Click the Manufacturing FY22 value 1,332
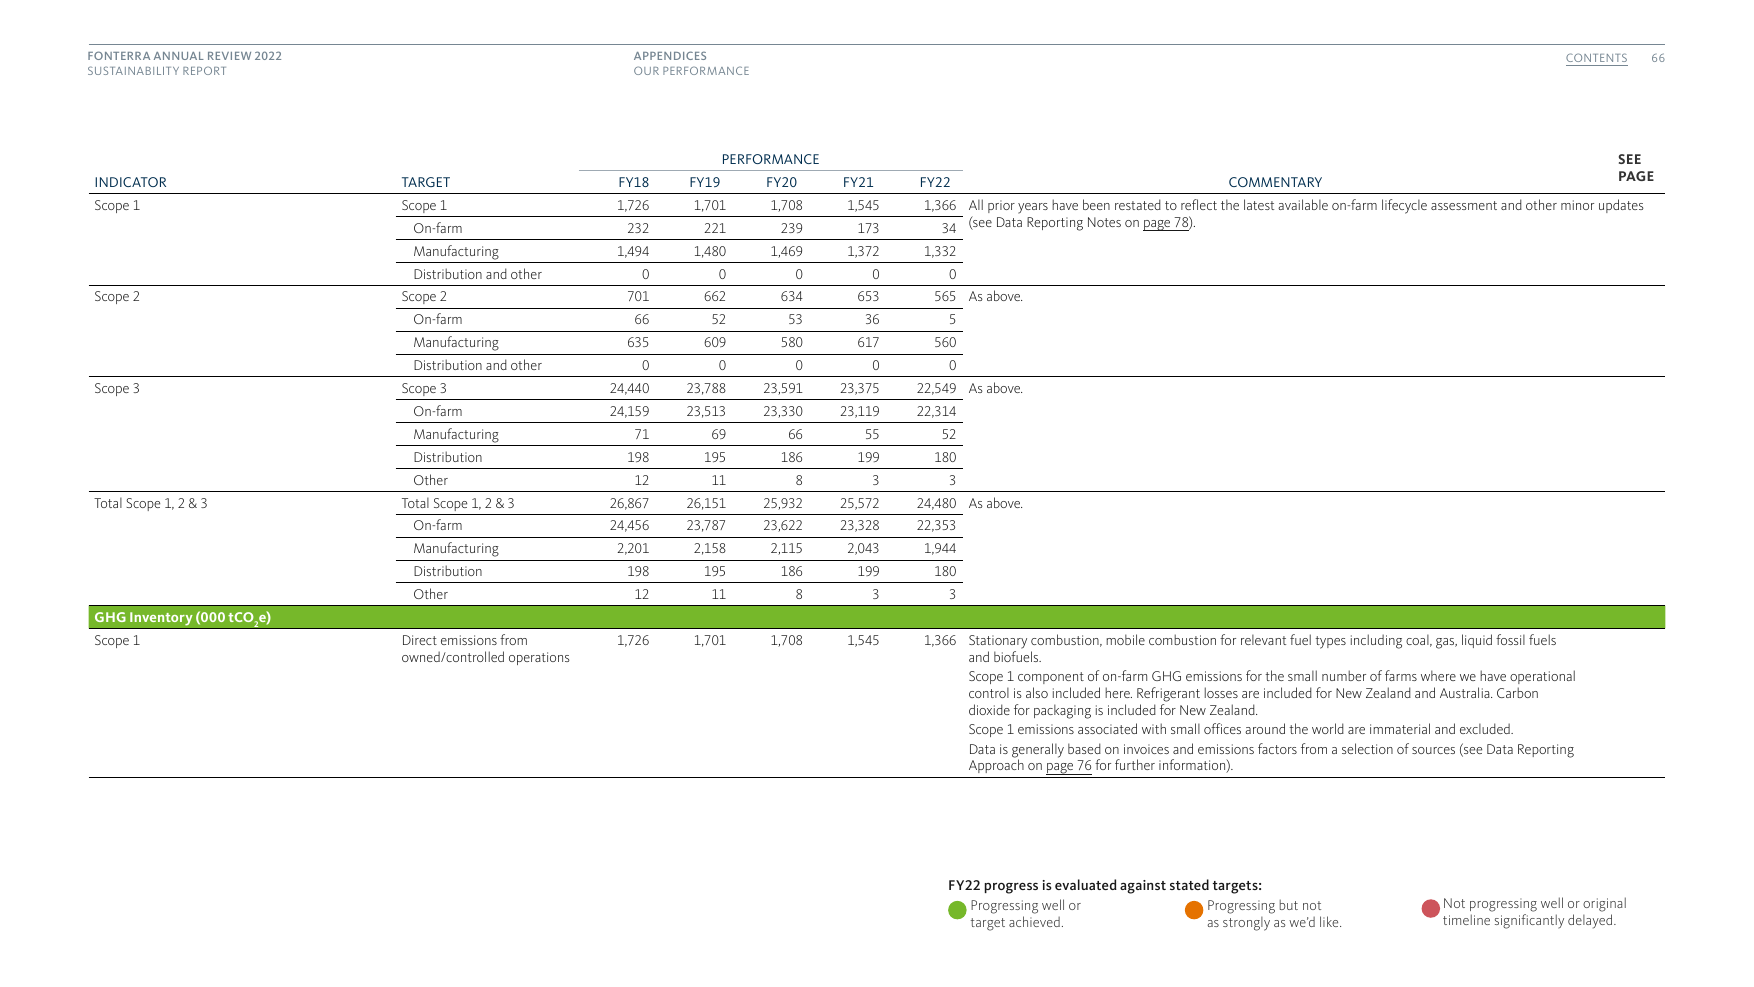Screen dimensions: 1754x987 point(940,251)
